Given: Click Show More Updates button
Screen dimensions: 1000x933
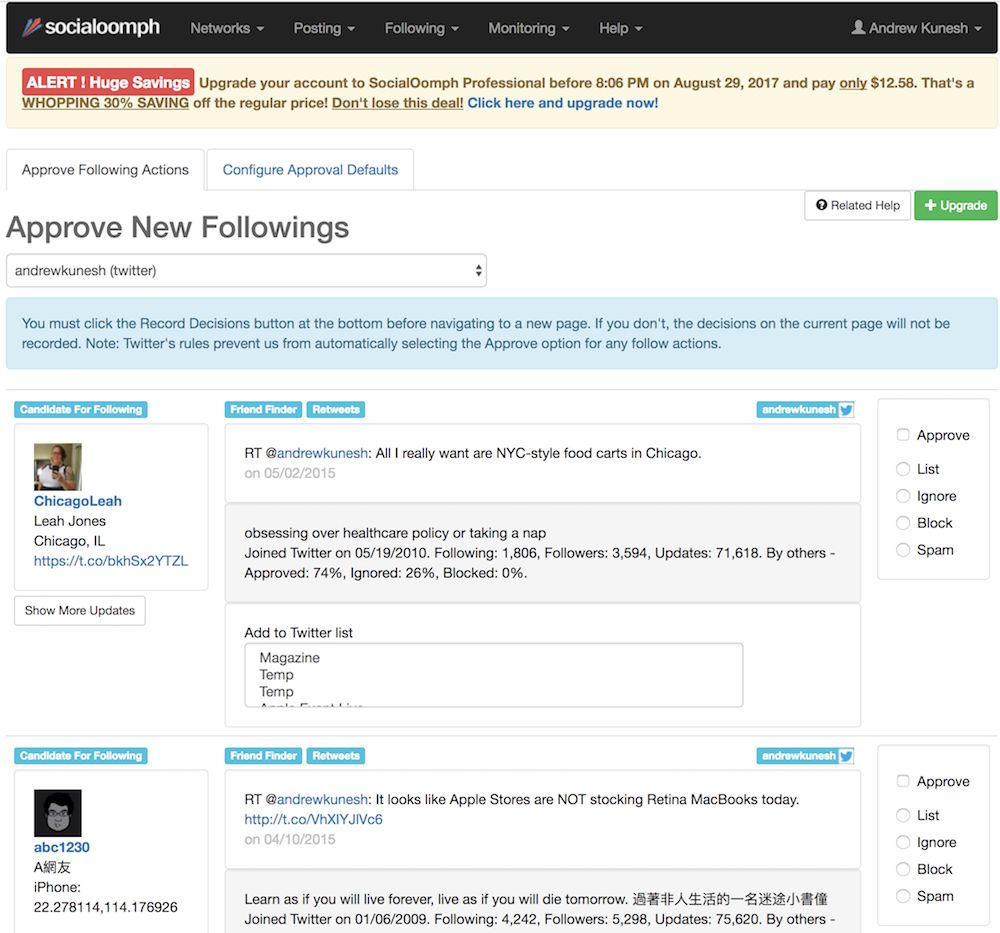Looking at the screenshot, I should pos(80,610).
